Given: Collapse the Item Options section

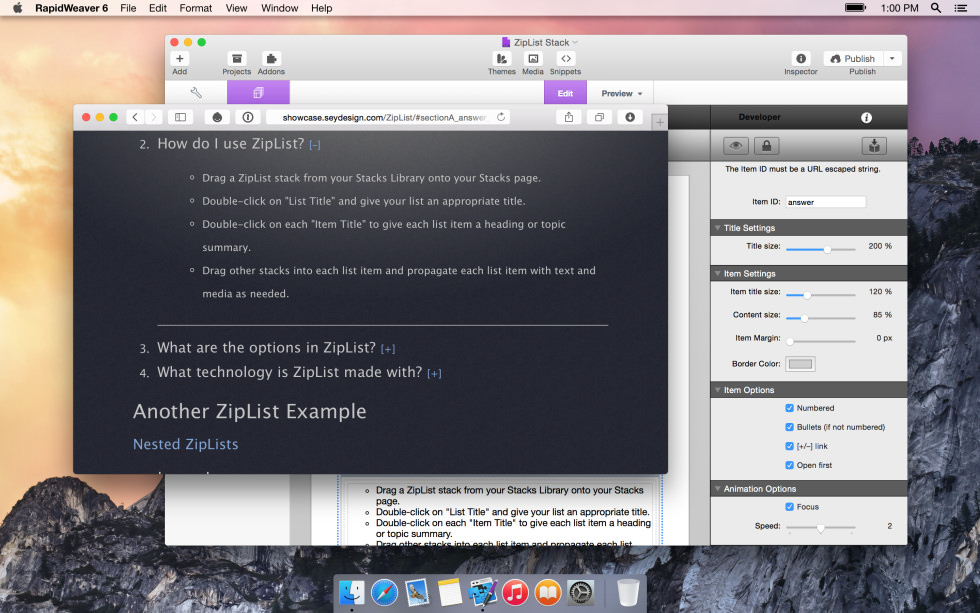Looking at the screenshot, I should pos(718,390).
